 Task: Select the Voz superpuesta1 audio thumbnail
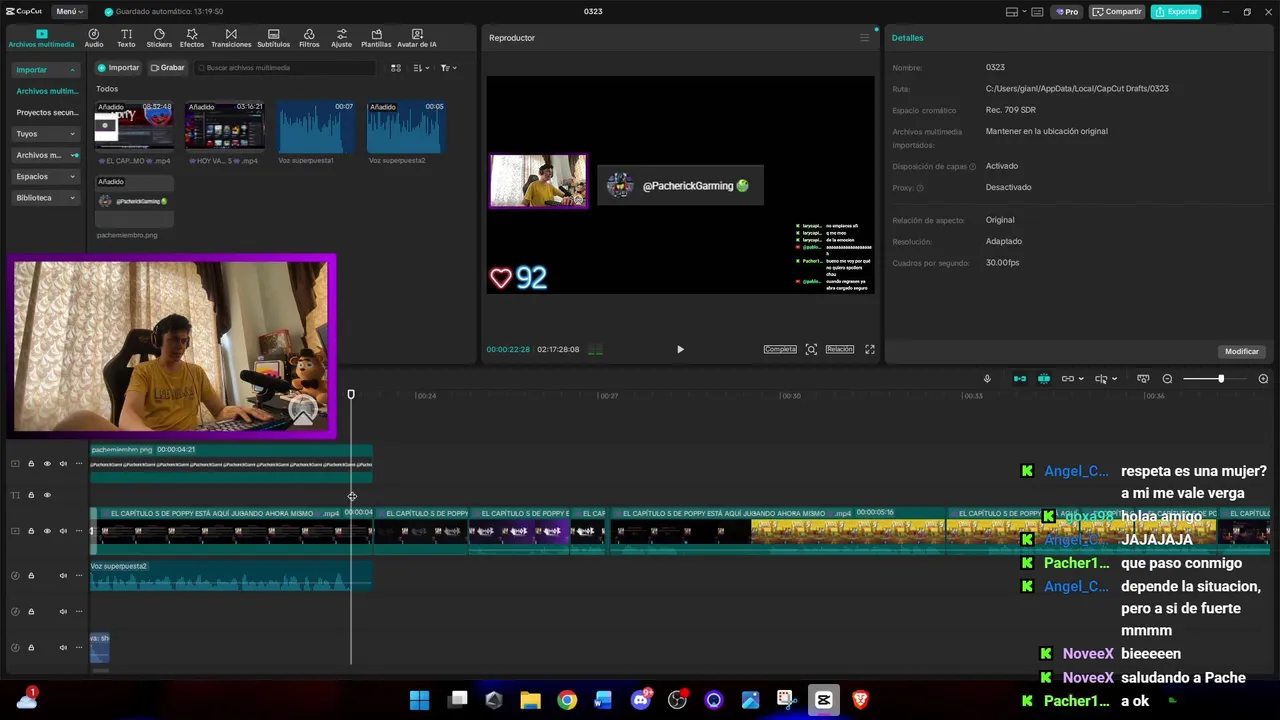(x=316, y=127)
